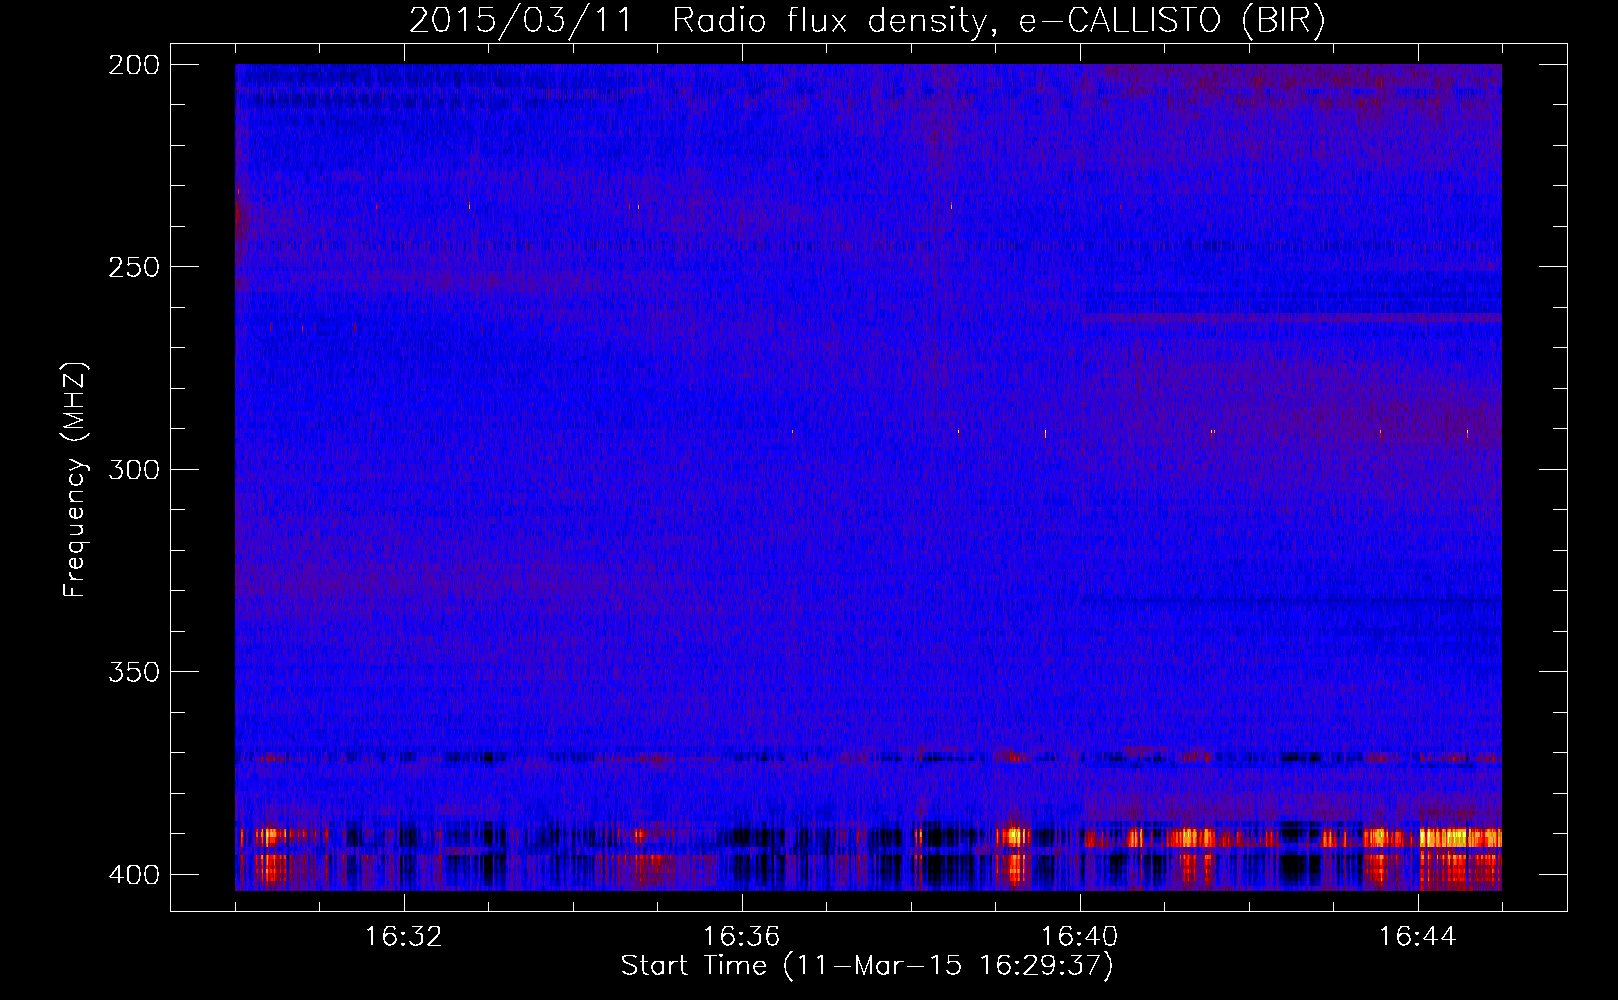The height and width of the screenshot is (1000, 1618).
Task: Click the 'Frequency (MHz)' axis label
Action: pos(75,479)
